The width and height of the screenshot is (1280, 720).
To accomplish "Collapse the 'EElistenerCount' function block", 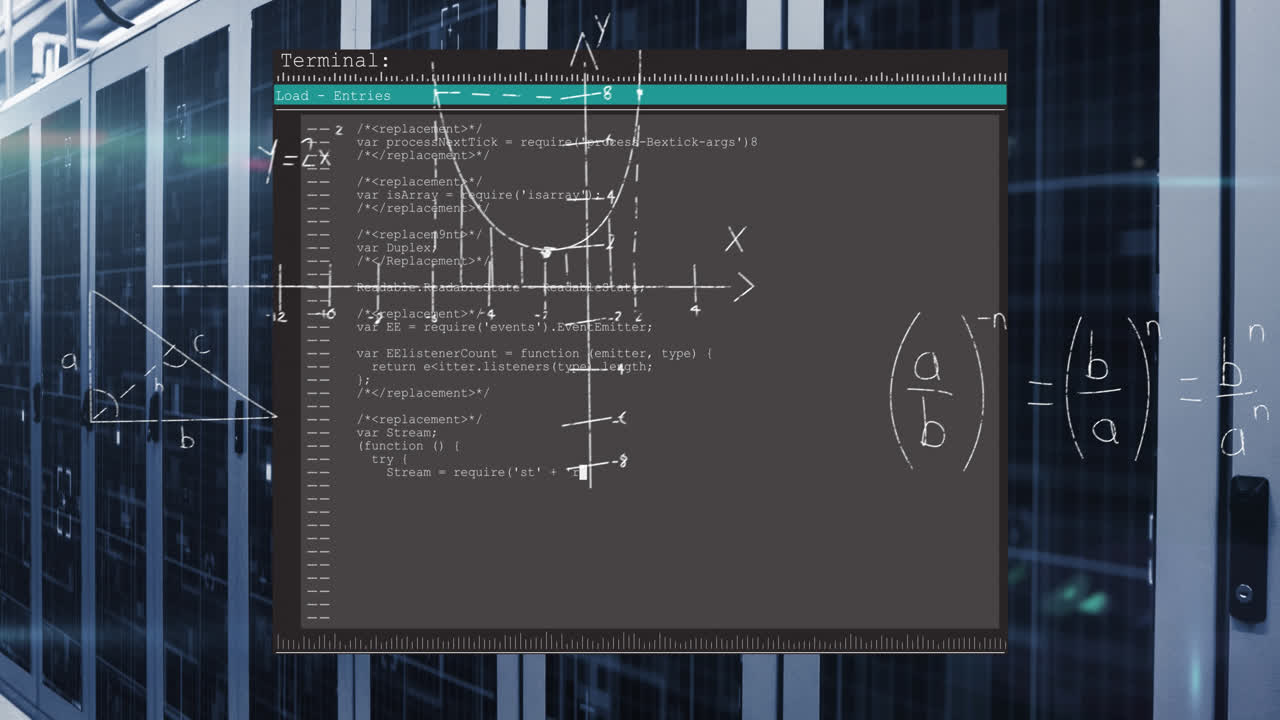I will point(320,353).
